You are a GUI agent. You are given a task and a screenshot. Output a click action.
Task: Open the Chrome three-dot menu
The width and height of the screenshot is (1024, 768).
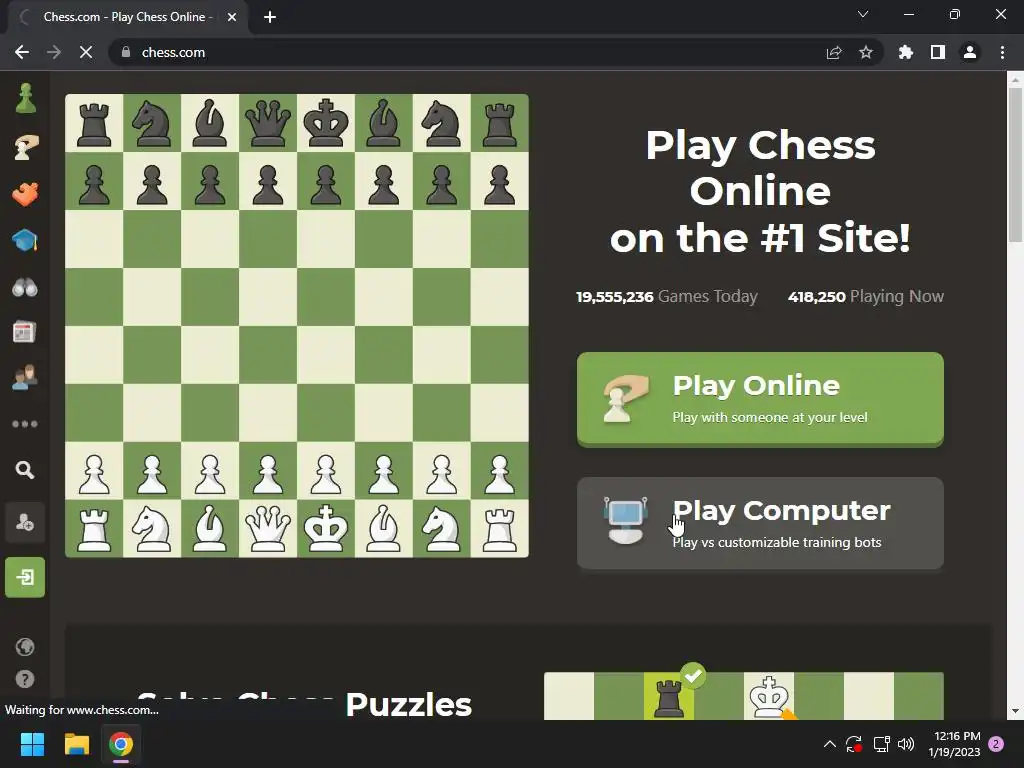[x=1002, y=52]
